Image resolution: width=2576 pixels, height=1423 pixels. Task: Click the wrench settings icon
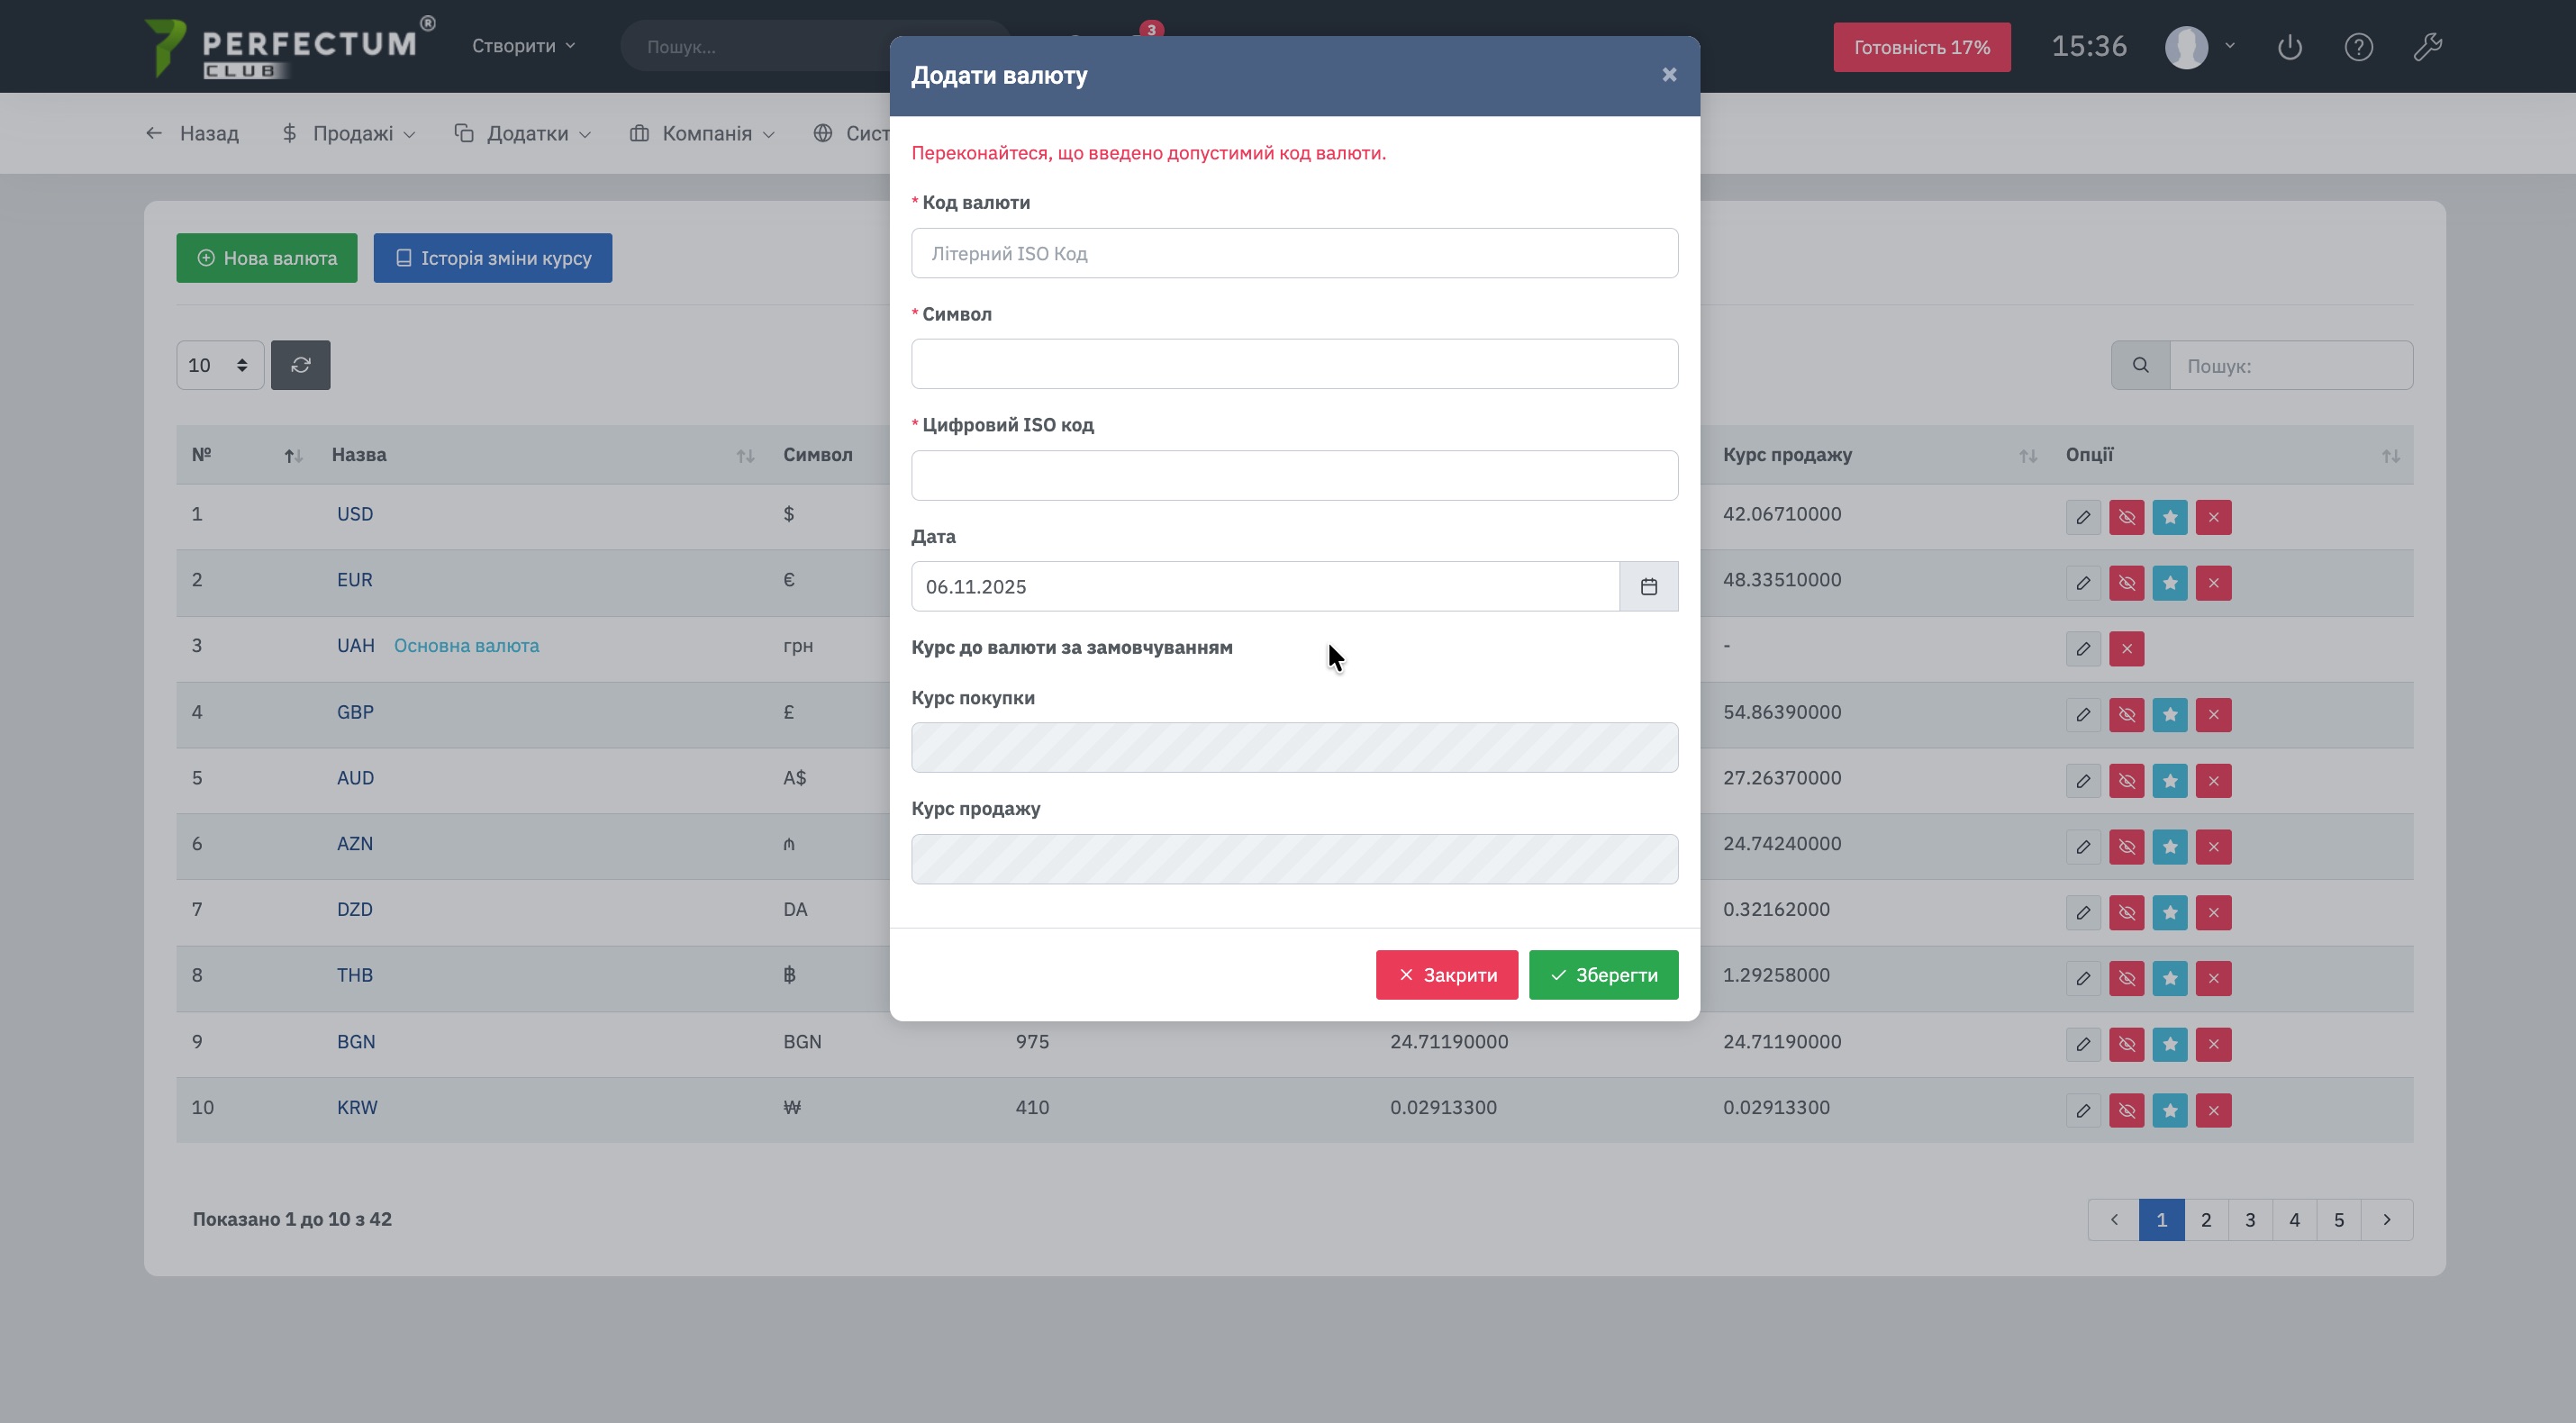pyautogui.click(x=2427, y=47)
